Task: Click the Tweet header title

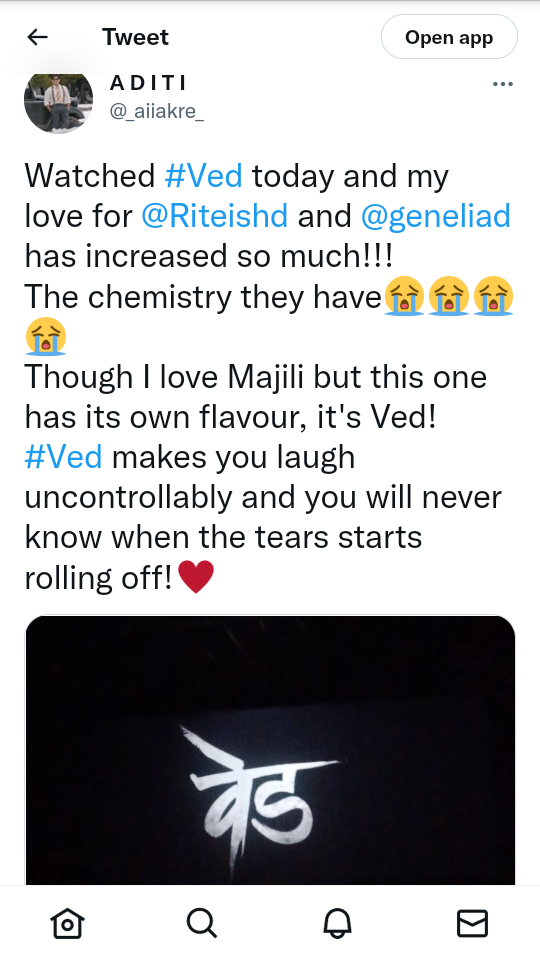Action: point(135,37)
